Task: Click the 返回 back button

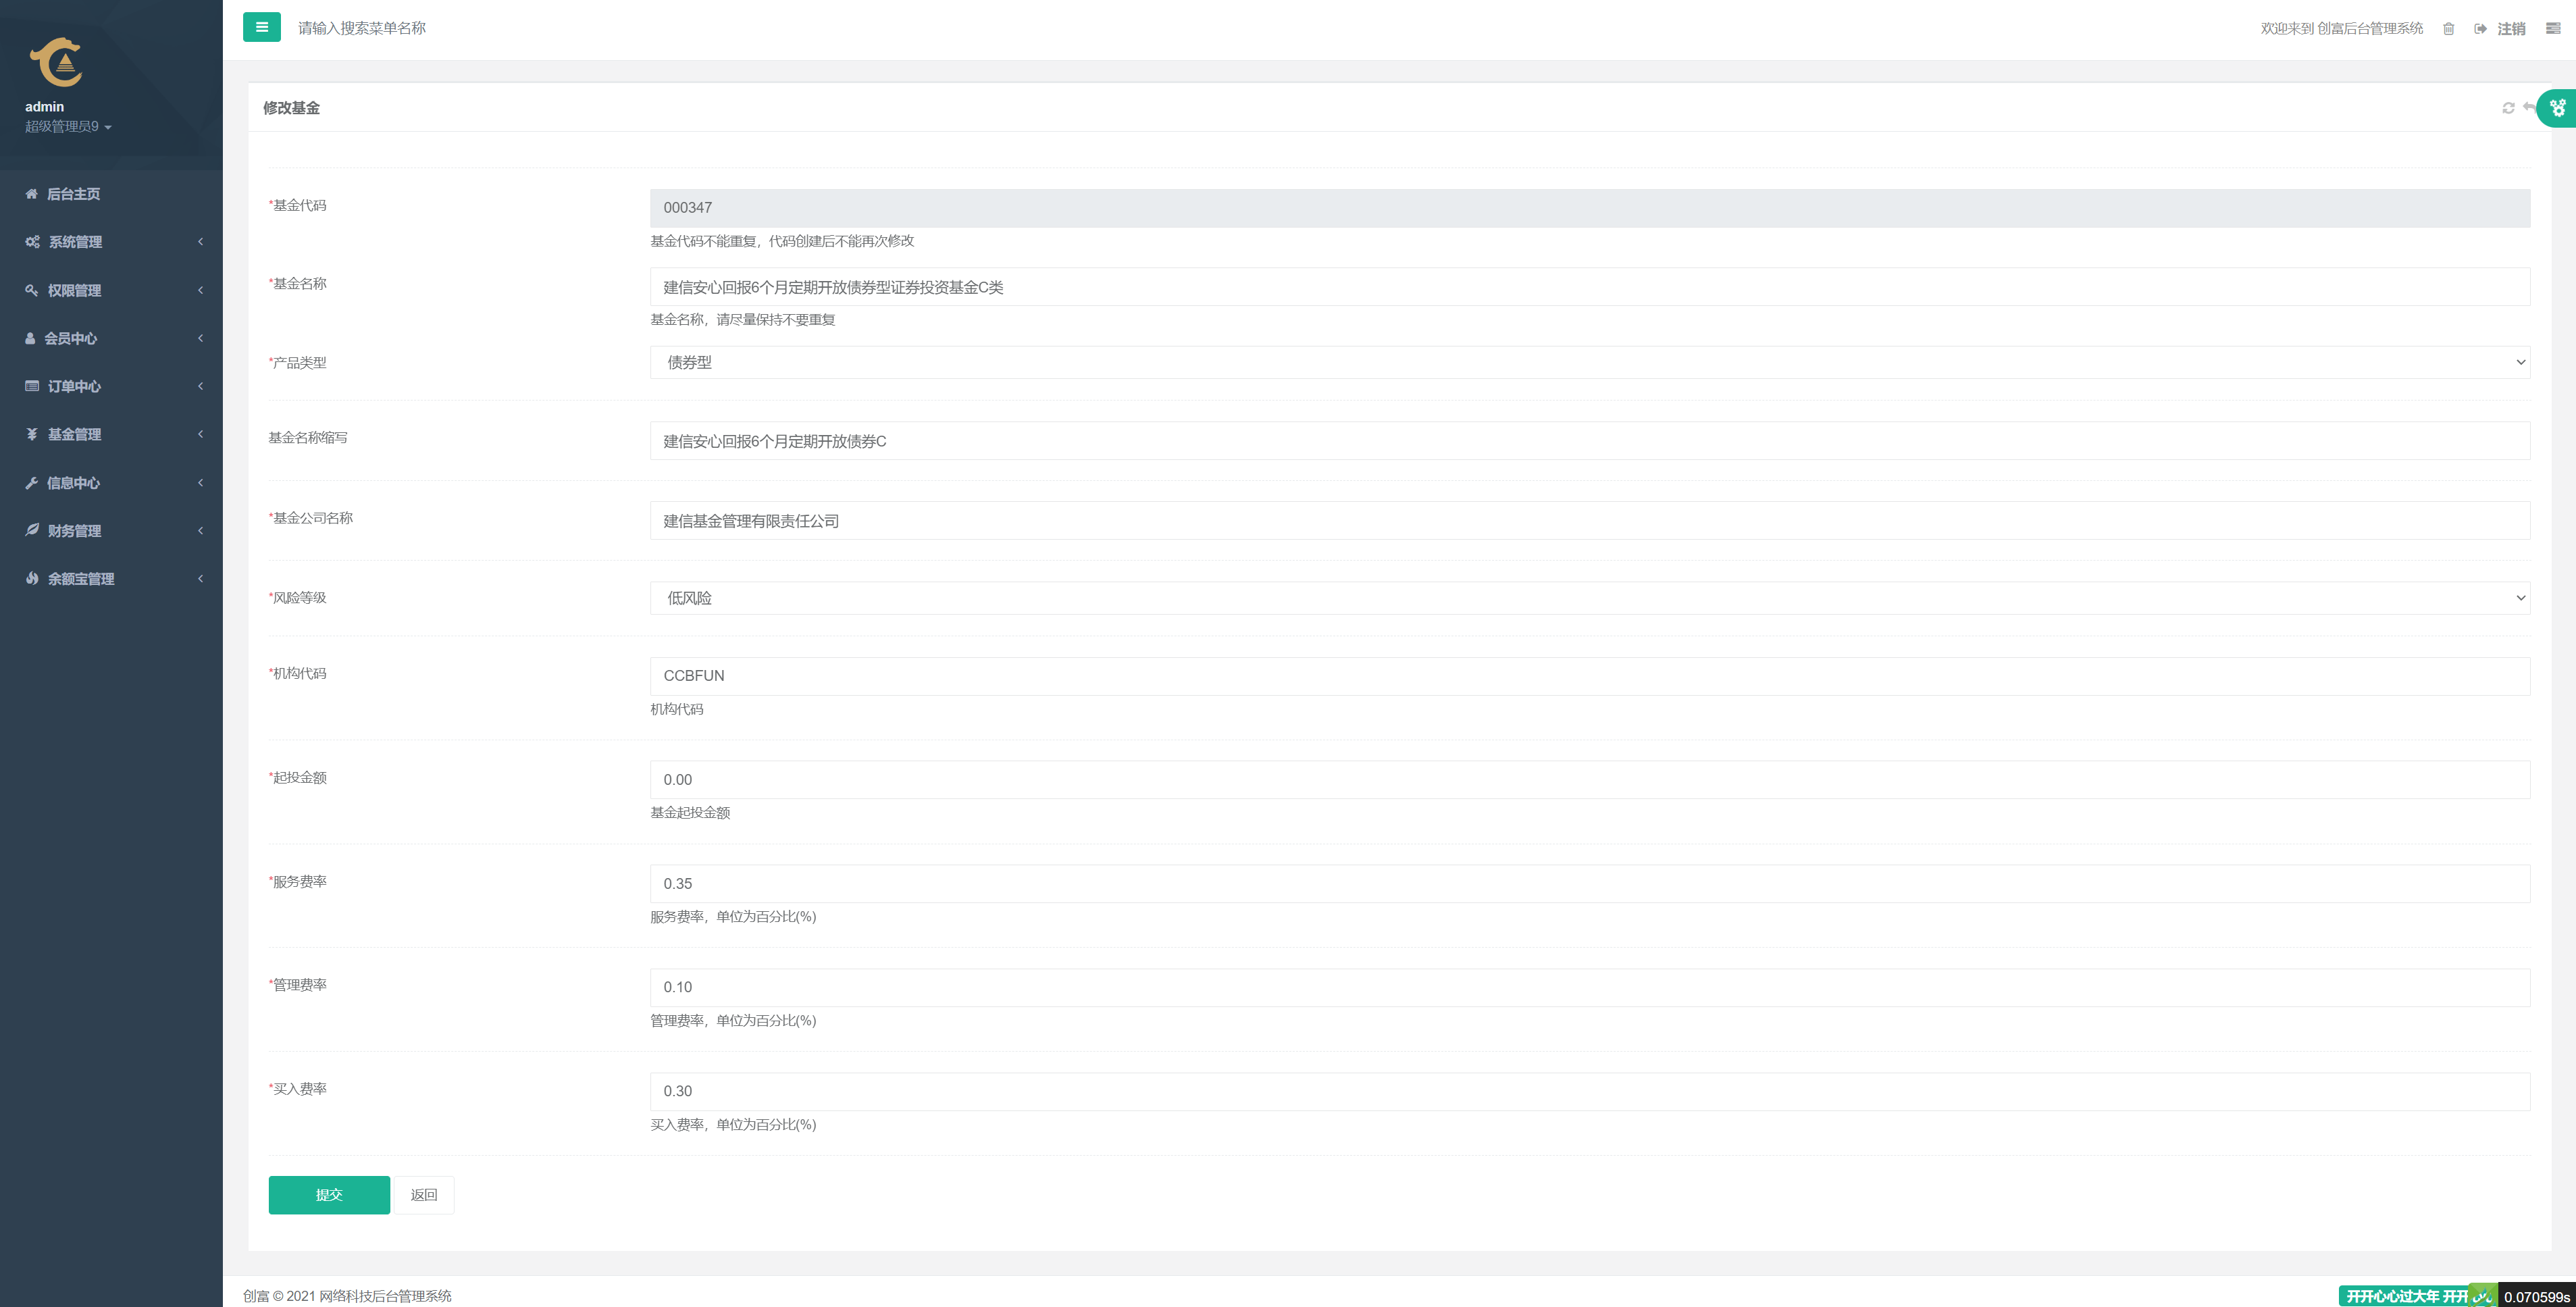Action: pos(424,1195)
